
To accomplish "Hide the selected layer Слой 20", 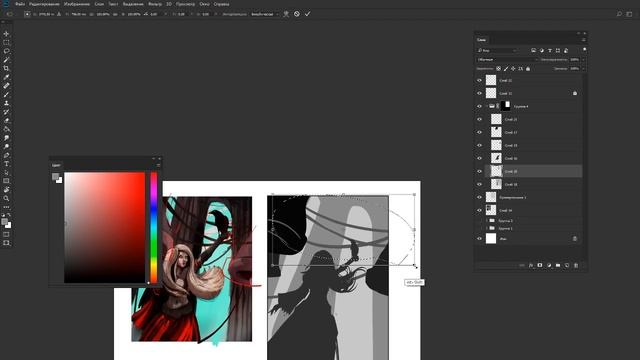I will 480,171.
